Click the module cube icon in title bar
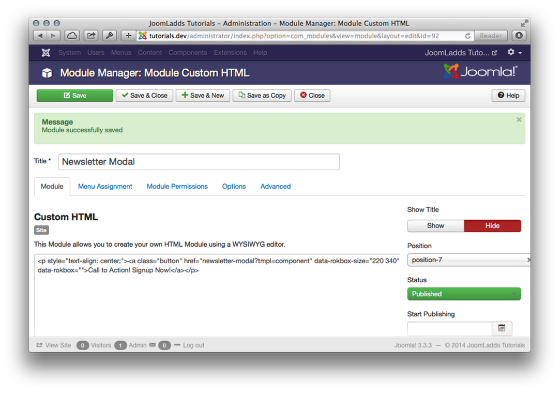This screenshot has height=393, width=560. click(x=47, y=73)
